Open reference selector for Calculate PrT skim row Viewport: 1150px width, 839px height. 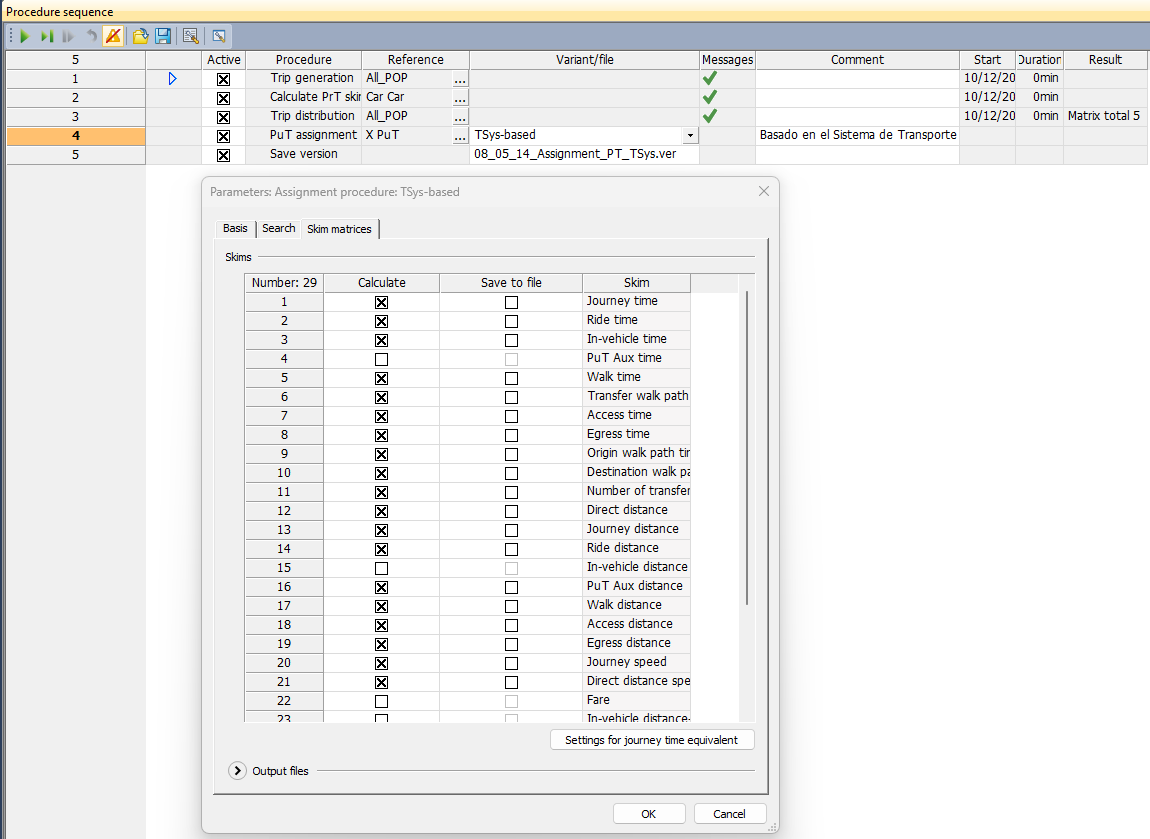pos(460,98)
